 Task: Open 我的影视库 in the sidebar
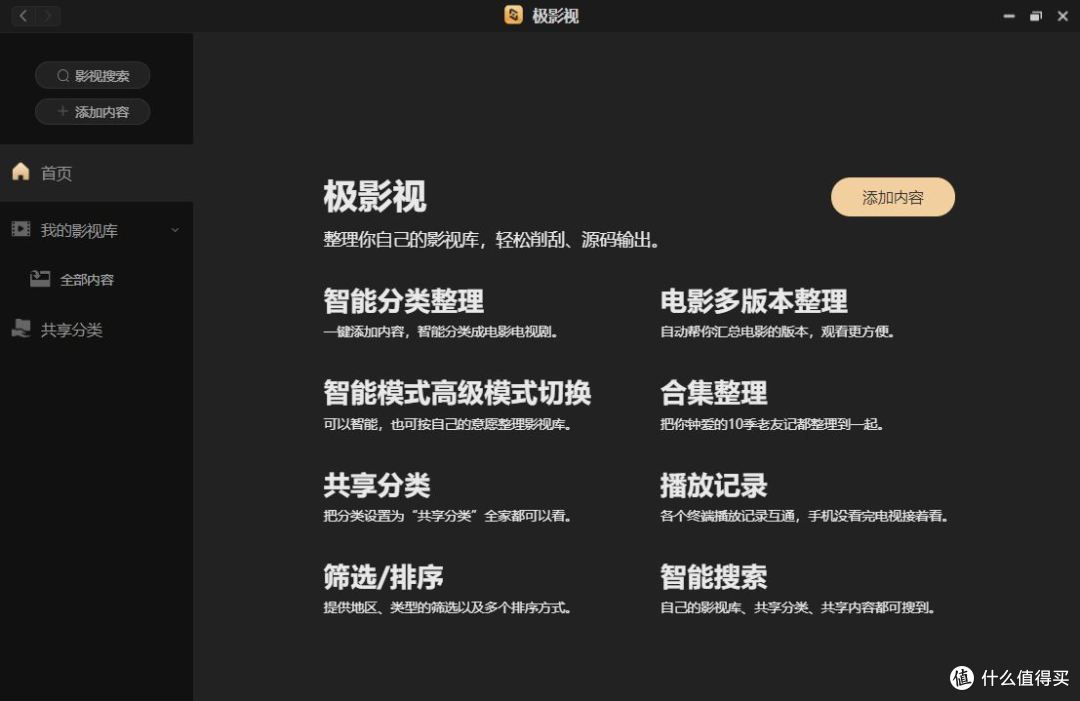pyautogui.click(x=96, y=230)
